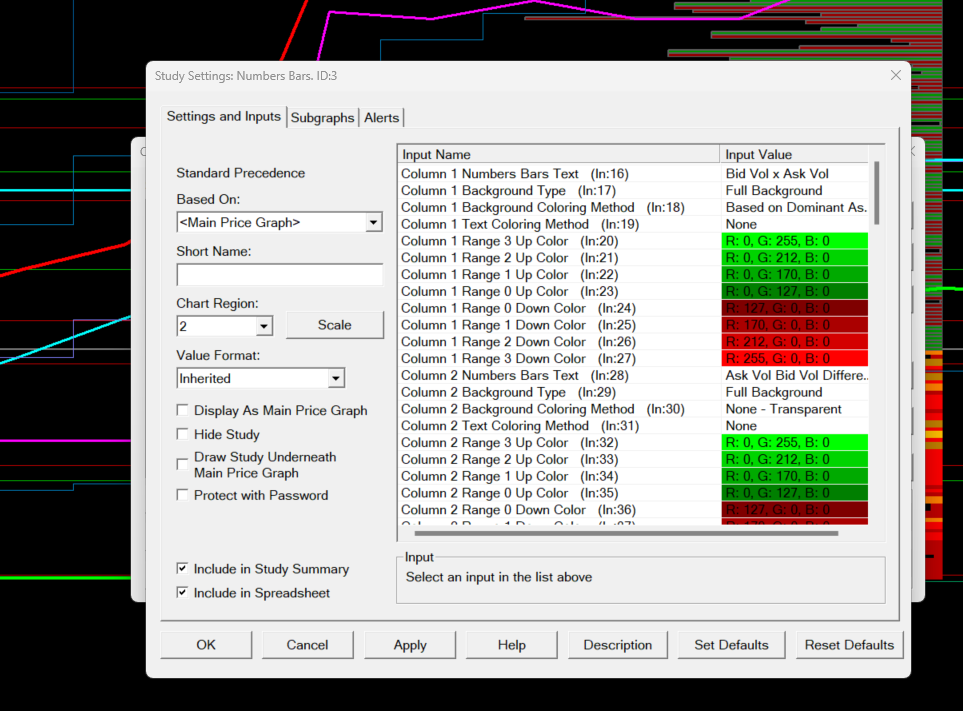The image size is (963, 711).
Task: Enable Display As Main Price Graph
Action: [182, 410]
